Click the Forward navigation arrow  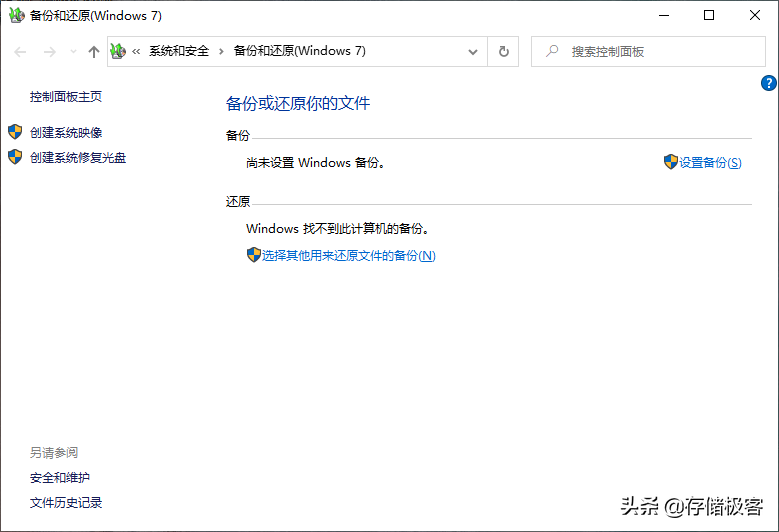click(50, 52)
